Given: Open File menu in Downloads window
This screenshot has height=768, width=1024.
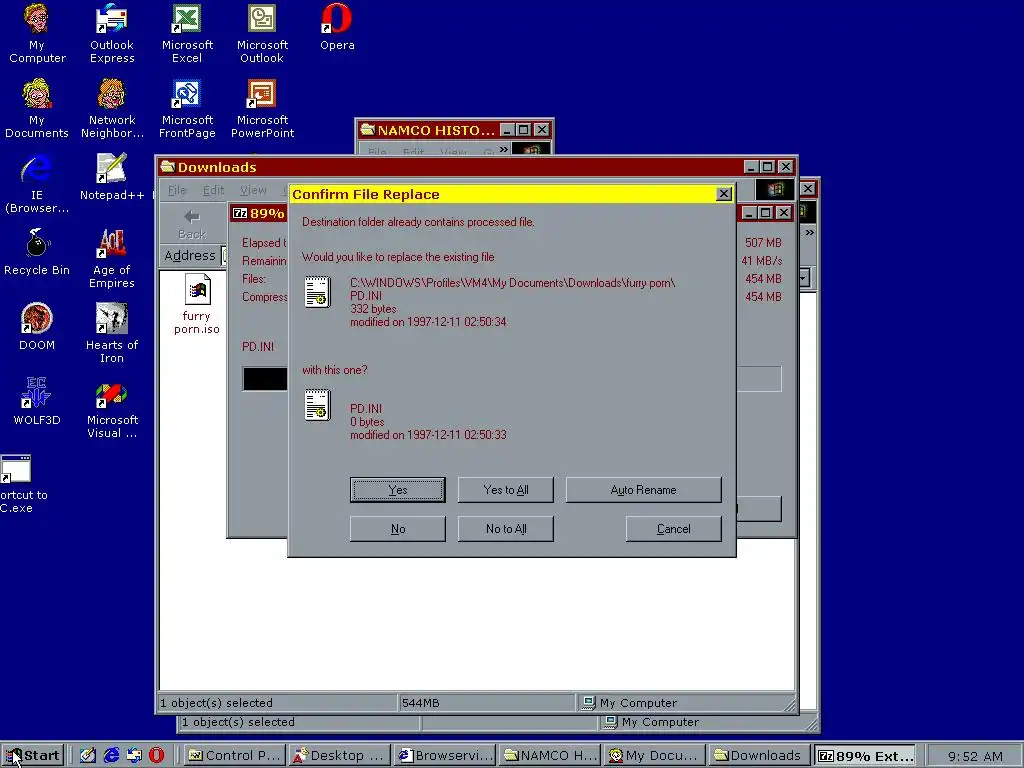Looking at the screenshot, I should pos(177,190).
